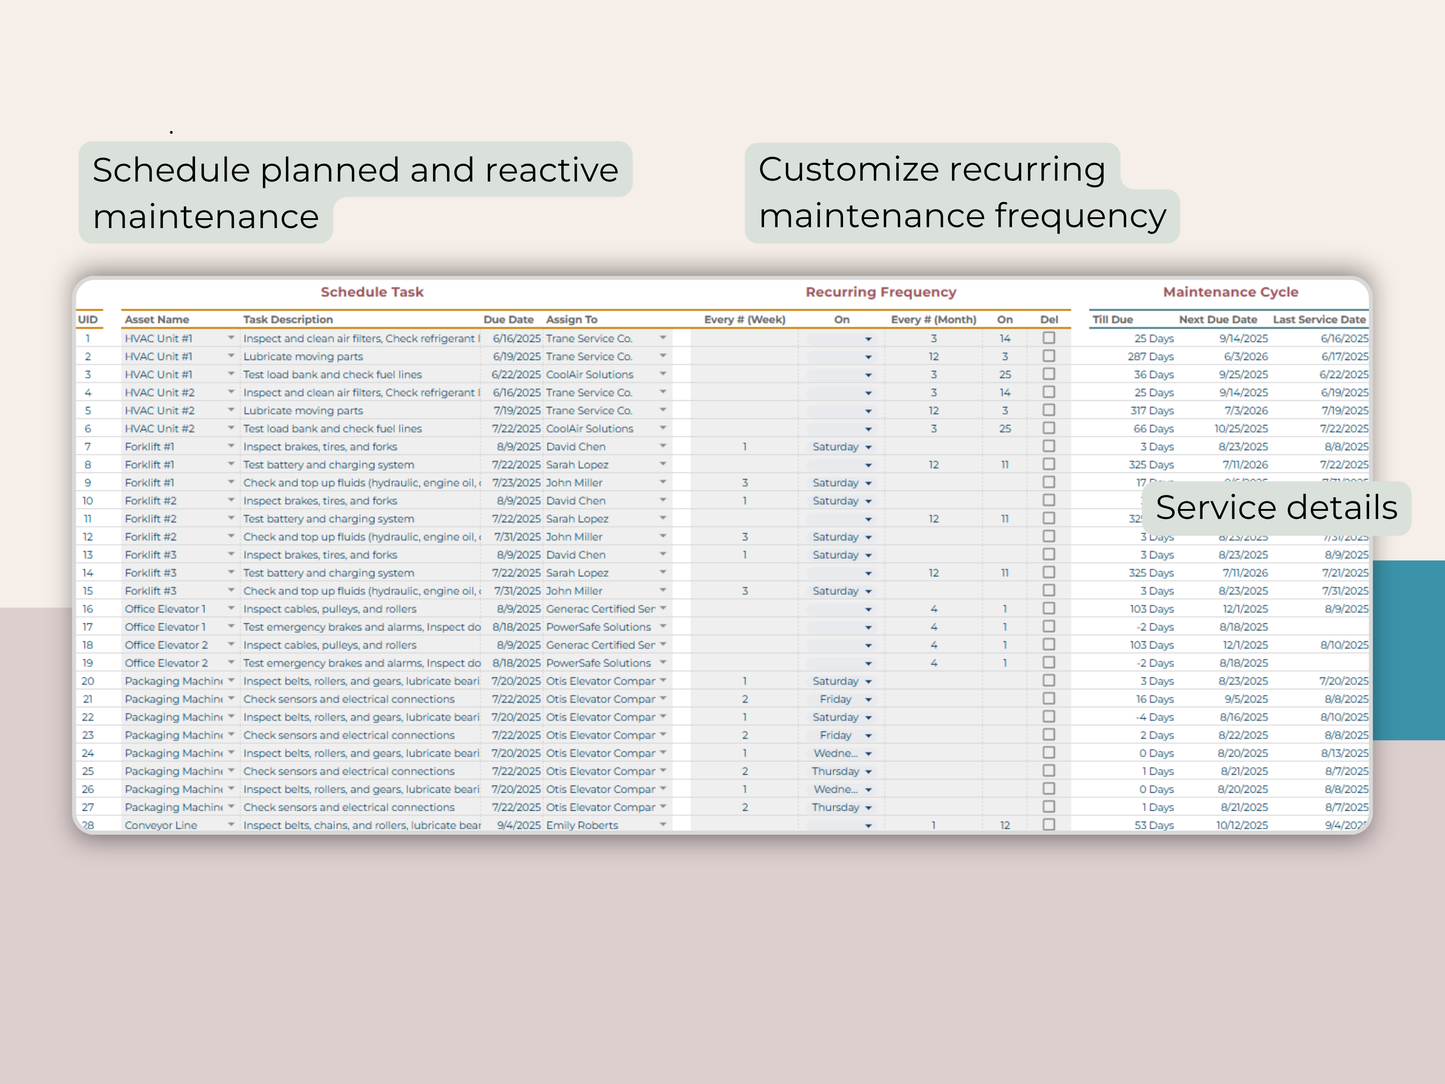Expand the PowerSafe Solutions assignee dropdown

663,627
